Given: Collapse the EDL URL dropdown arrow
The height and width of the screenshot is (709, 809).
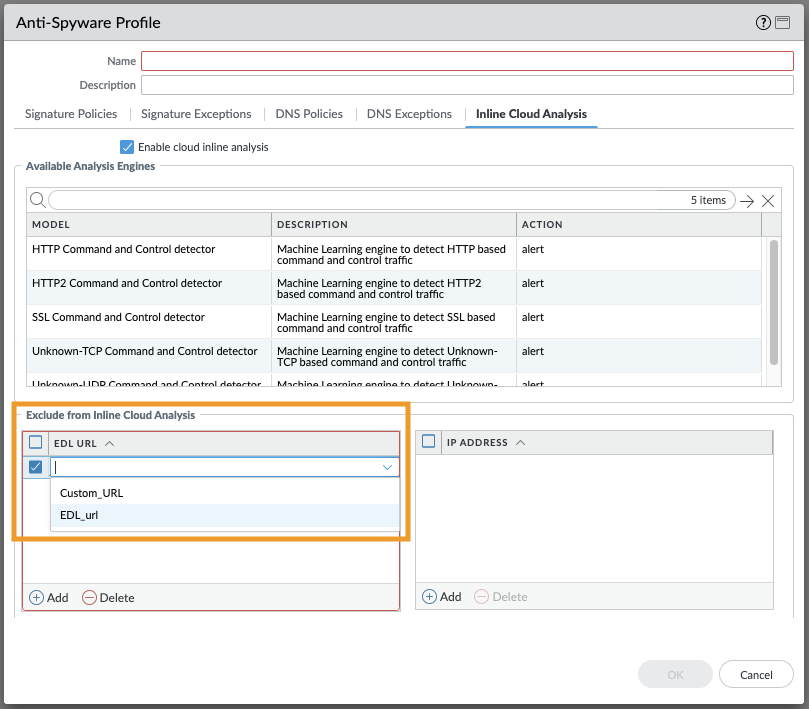Looking at the screenshot, I should (x=387, y=467).
